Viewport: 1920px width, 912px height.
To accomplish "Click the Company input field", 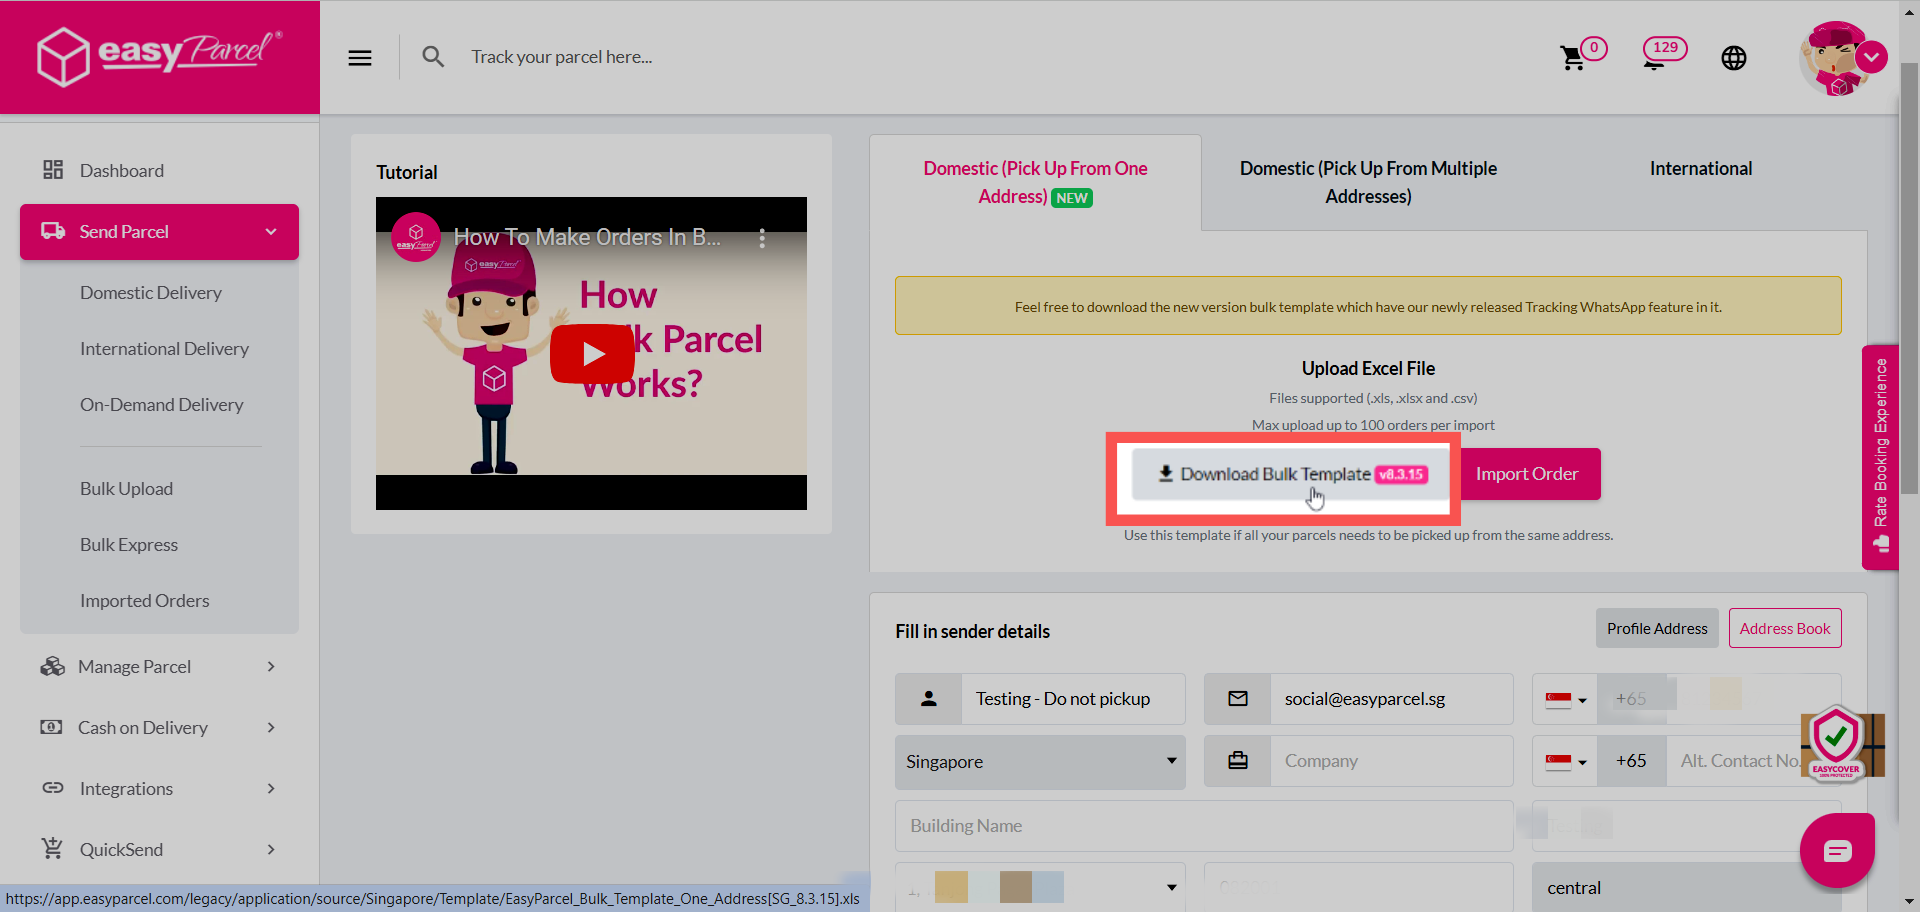I will 1391,761.
